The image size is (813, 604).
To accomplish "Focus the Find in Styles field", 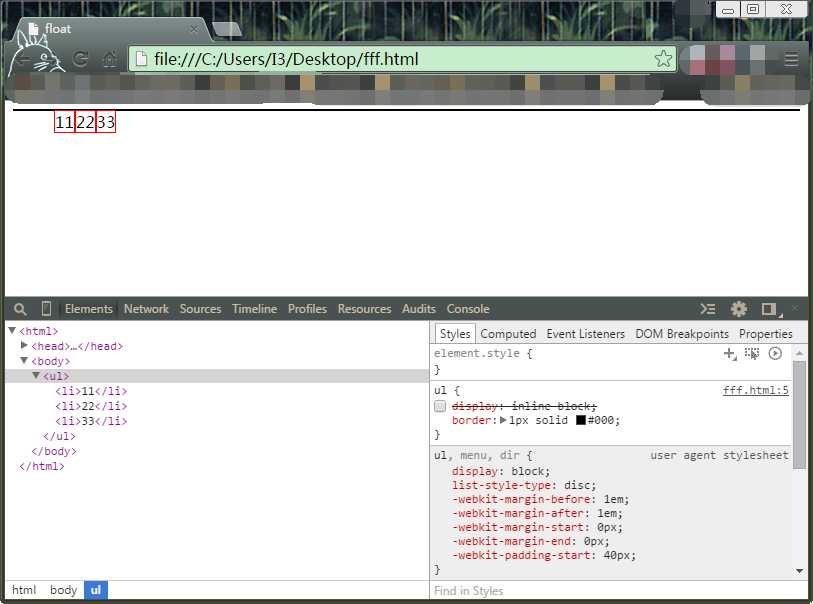I will tap(617, 591).
